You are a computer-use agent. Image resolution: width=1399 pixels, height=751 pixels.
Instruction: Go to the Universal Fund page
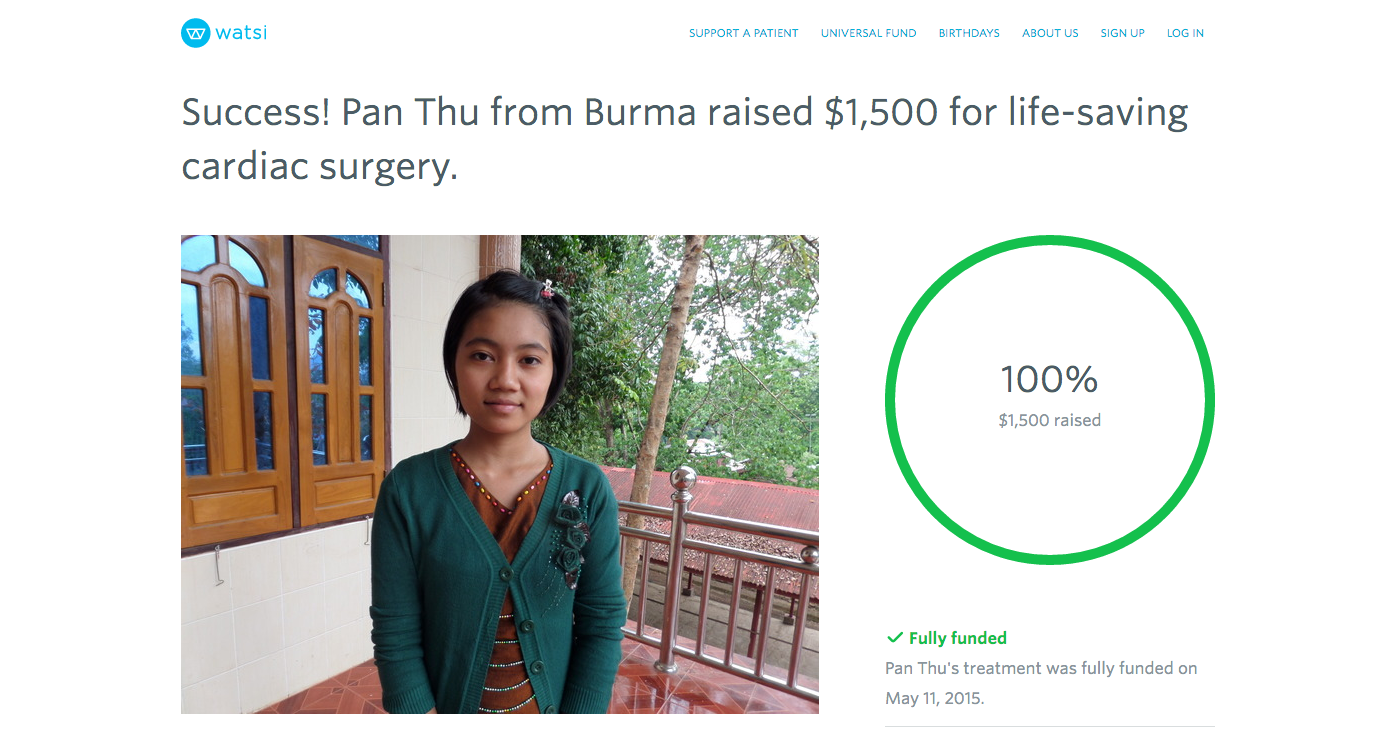pyautogui.click(x=868, y=33)
